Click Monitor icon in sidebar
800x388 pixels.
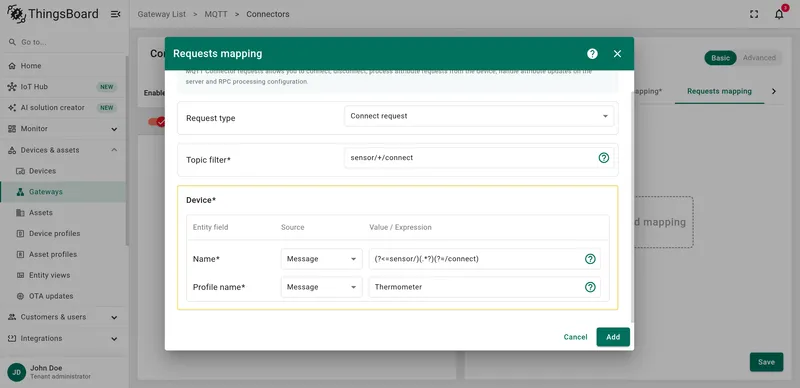12,129
